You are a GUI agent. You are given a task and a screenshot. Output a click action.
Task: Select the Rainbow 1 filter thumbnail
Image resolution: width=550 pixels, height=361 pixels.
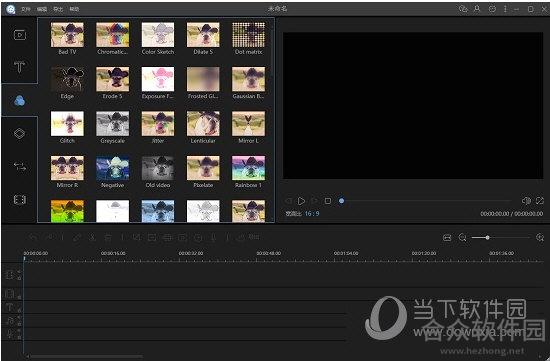point(249,168)
